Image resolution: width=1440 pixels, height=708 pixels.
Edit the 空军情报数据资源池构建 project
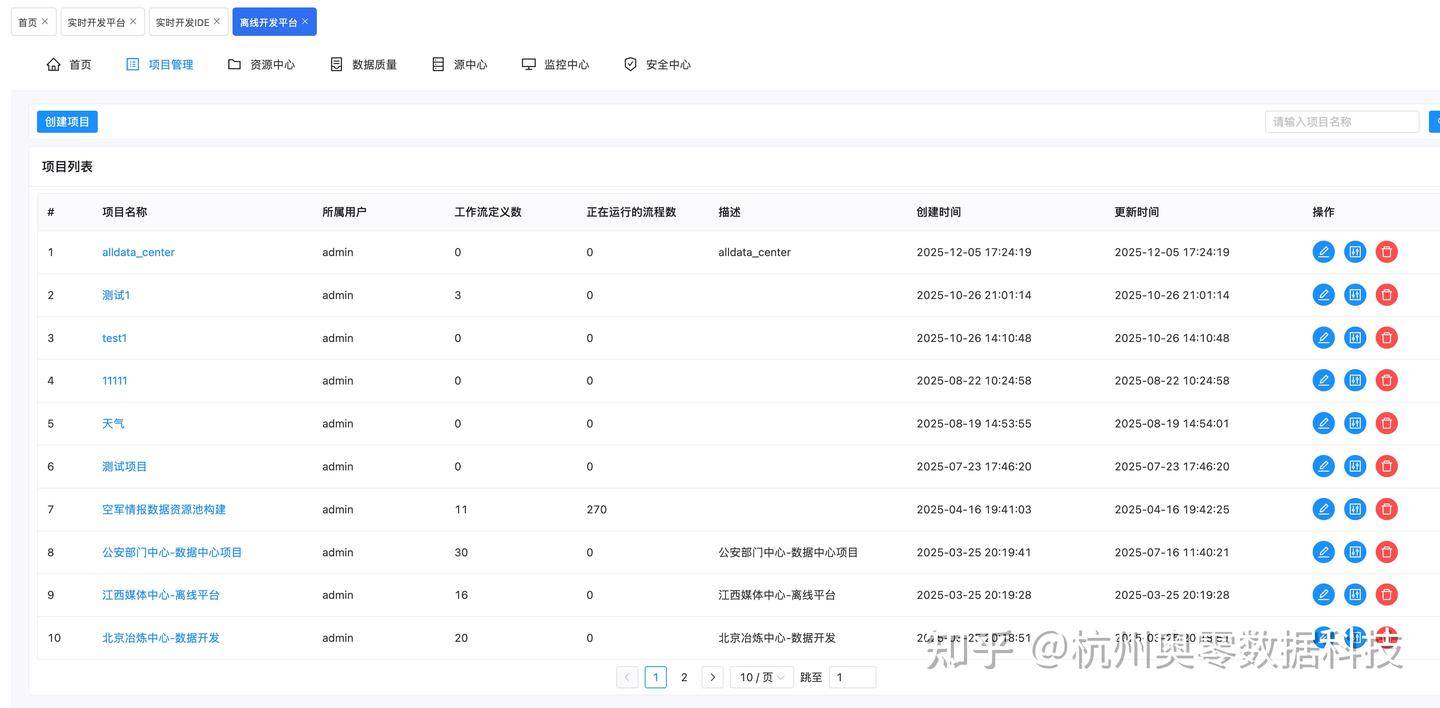[x=1323, y=509]
